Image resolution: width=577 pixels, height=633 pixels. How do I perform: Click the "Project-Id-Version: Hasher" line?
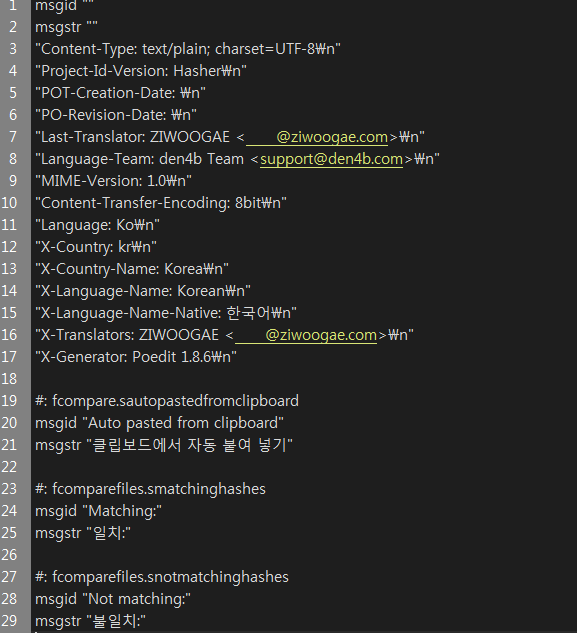(x=141, y=71)
